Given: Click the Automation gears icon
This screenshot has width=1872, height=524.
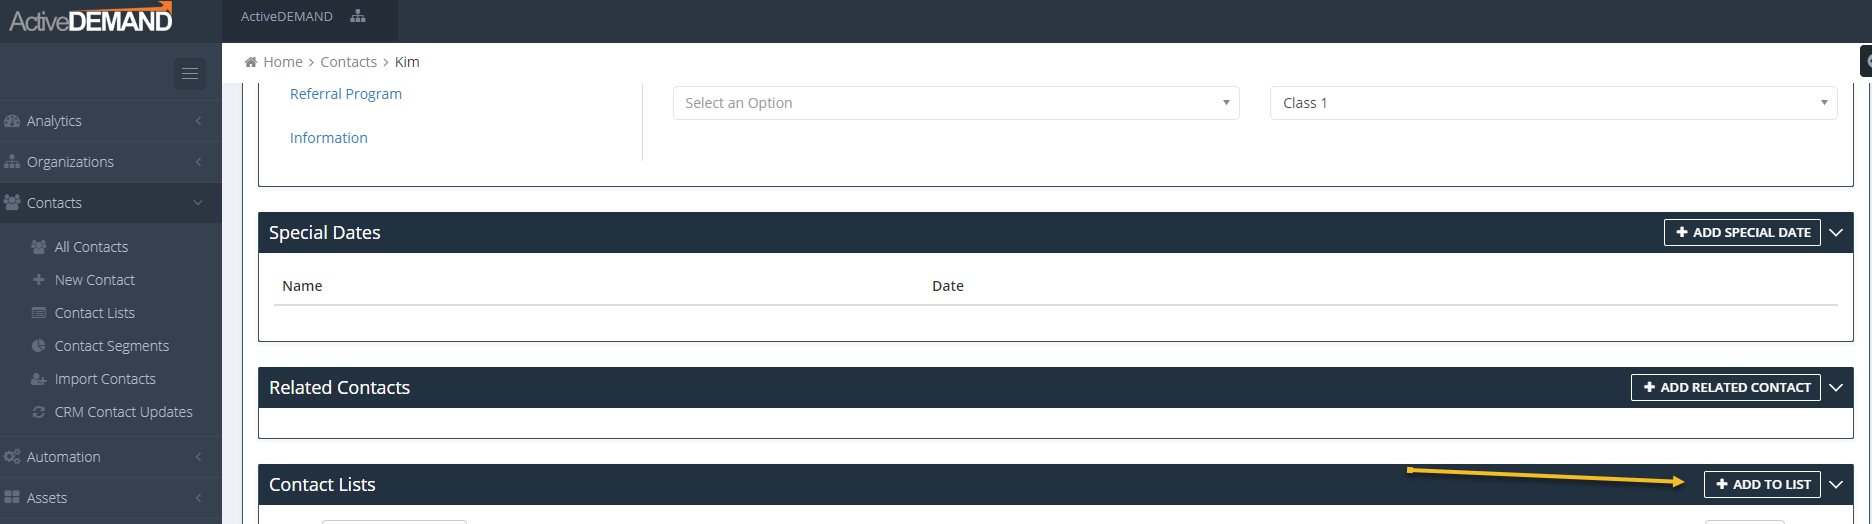Looking at the screenshot, I should point(12,457).
